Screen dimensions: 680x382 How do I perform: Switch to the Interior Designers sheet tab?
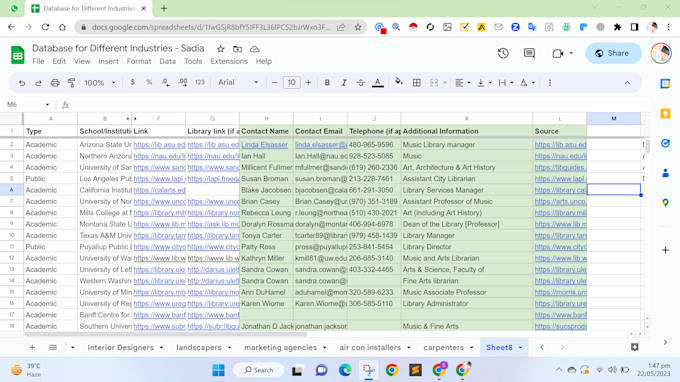point(121,347)
